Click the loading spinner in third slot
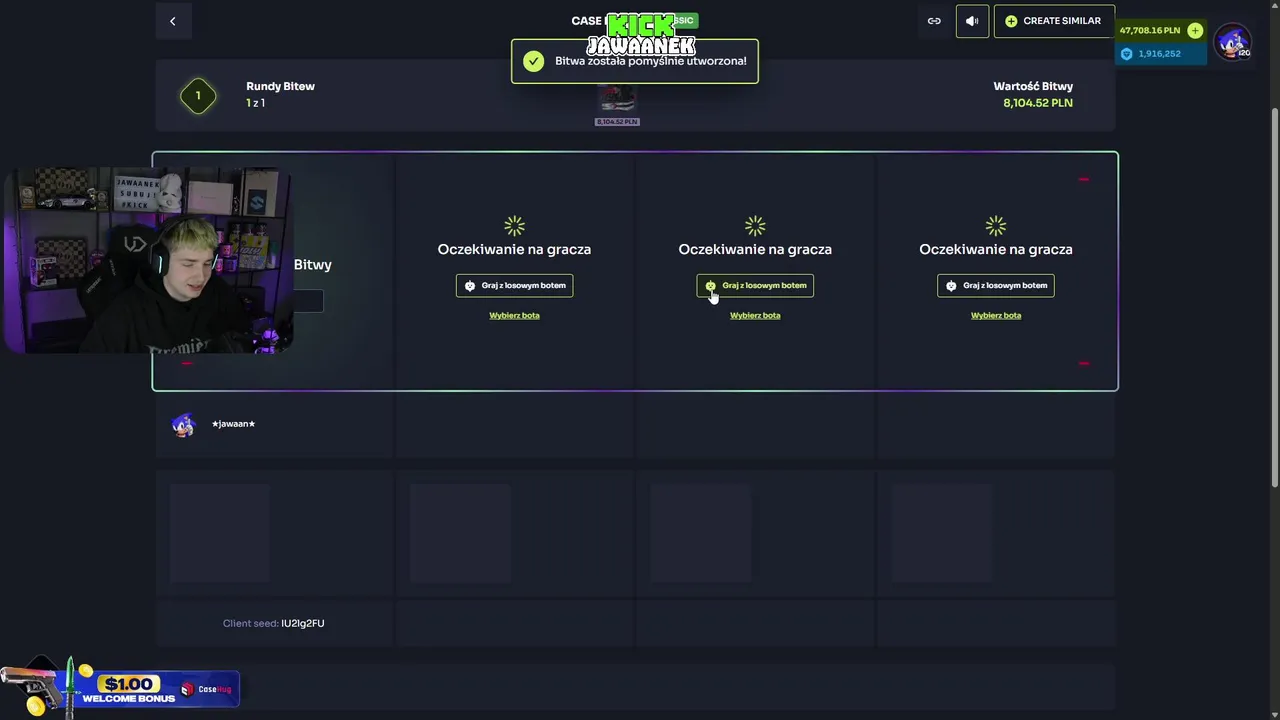The image size is (1280, 720). [x=755, y=226]
